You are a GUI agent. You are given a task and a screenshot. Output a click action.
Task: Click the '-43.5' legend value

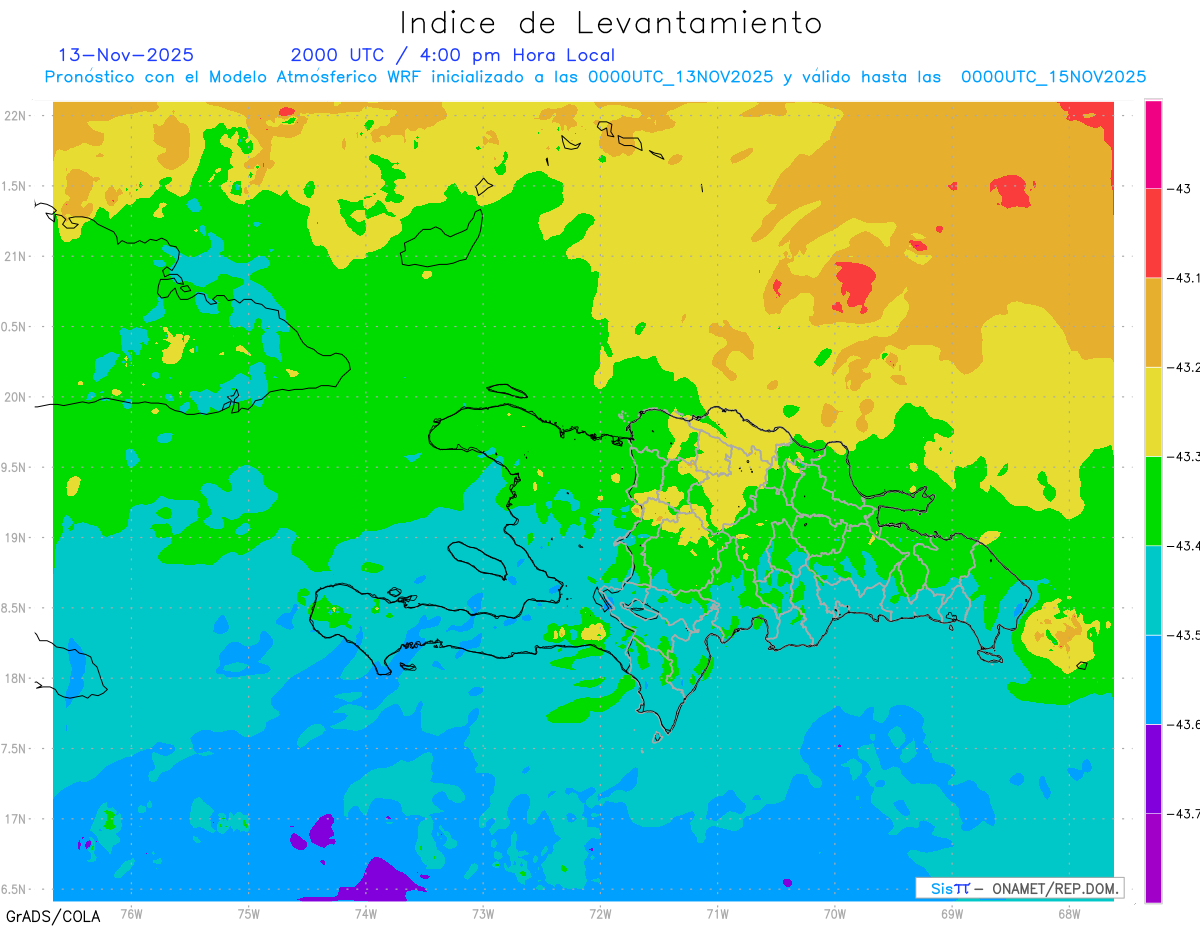pyautogui.click(x=1185, y=634)
